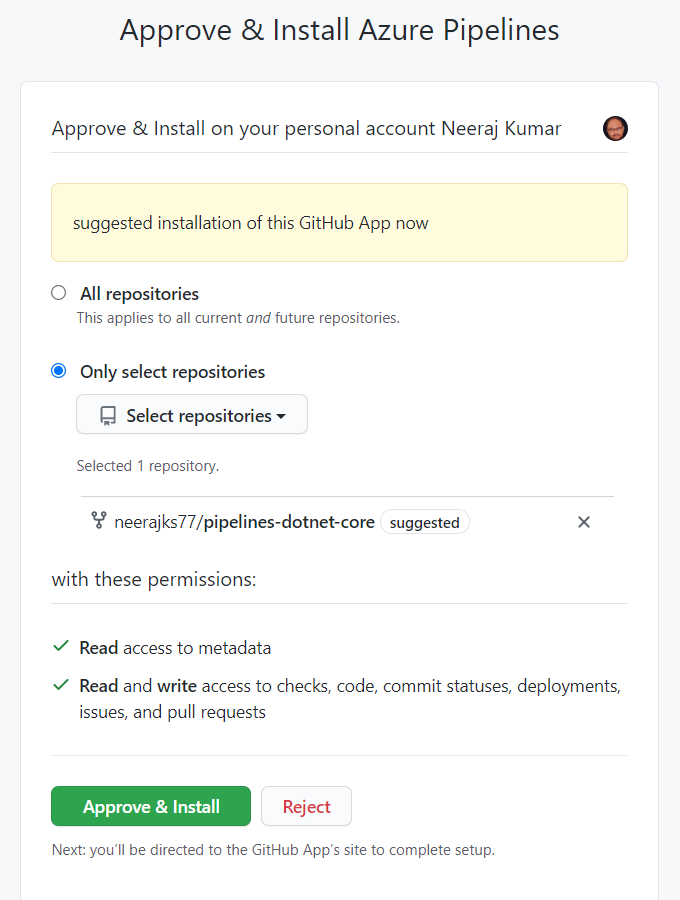Click the suggested badge label
Viewport: 680px width, 900px height.
pos(425,522)
